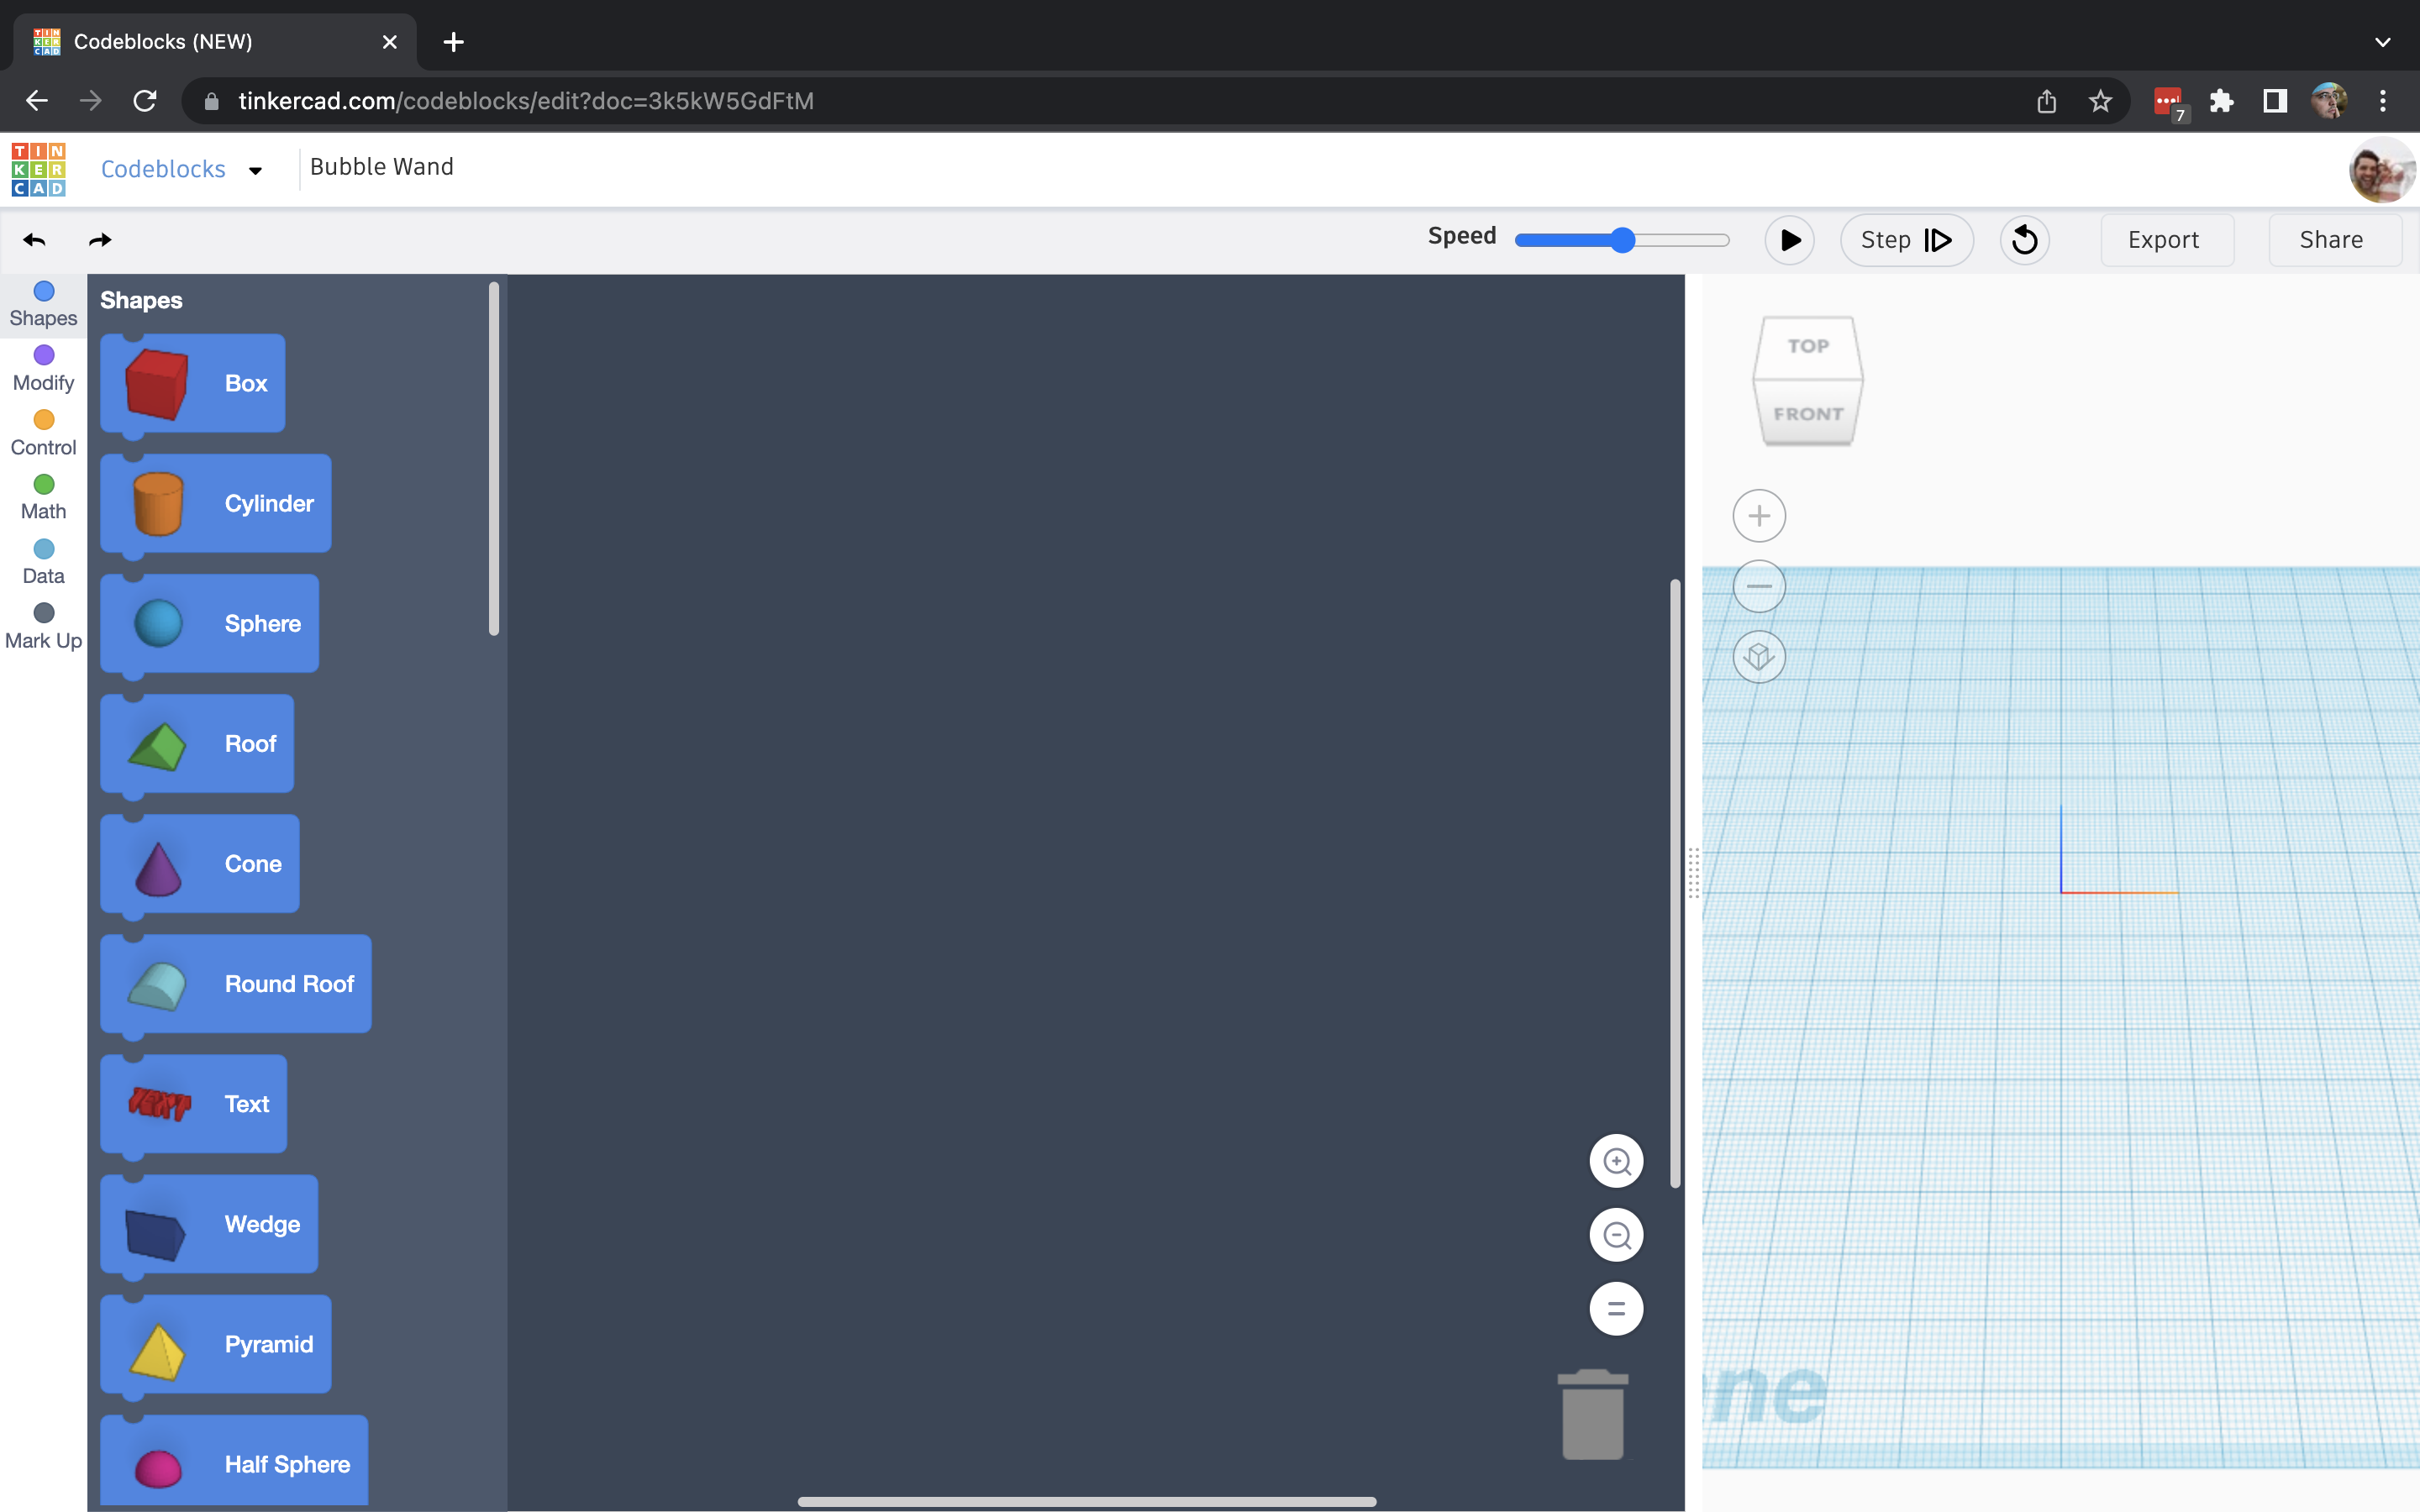This screenshot has height=1512, width=2420.
Task: Select the Math block category
Action: pos(43,498)
